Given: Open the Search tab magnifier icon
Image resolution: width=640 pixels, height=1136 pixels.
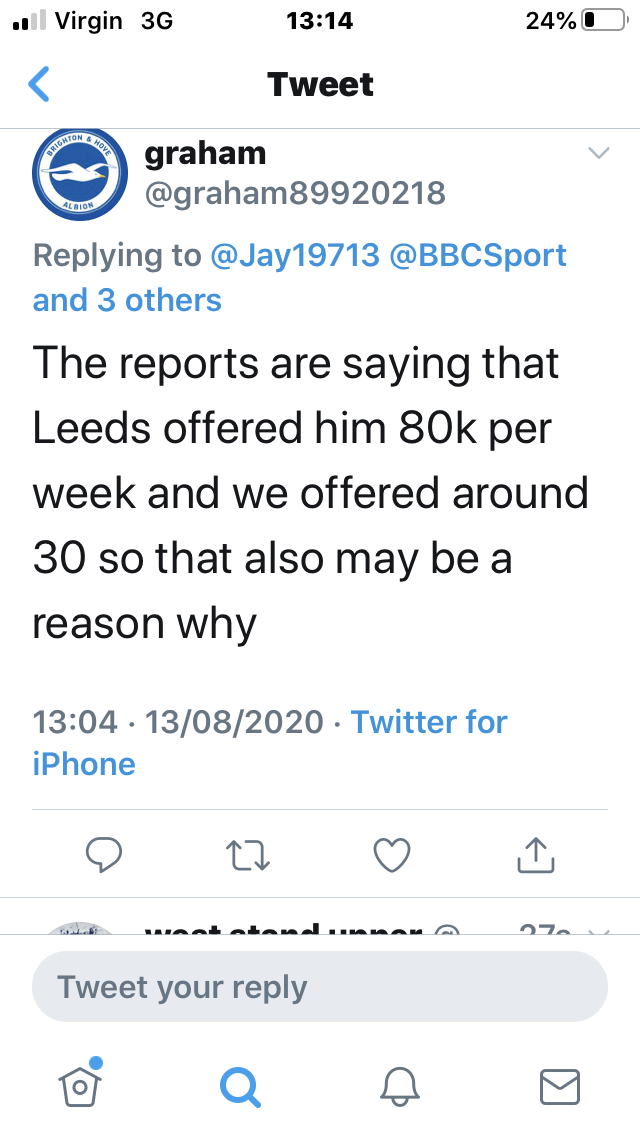Looking at the screenshot, I should click(240, 1087).
